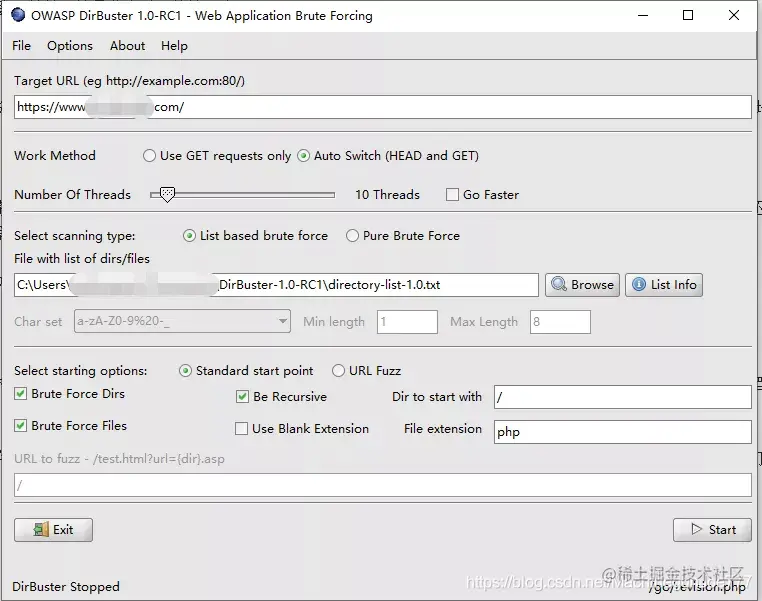Image resolution: width=762 pixels, height=601 pixels.
Task: Click the Max Length field
Action: click(x=560, y=322)
